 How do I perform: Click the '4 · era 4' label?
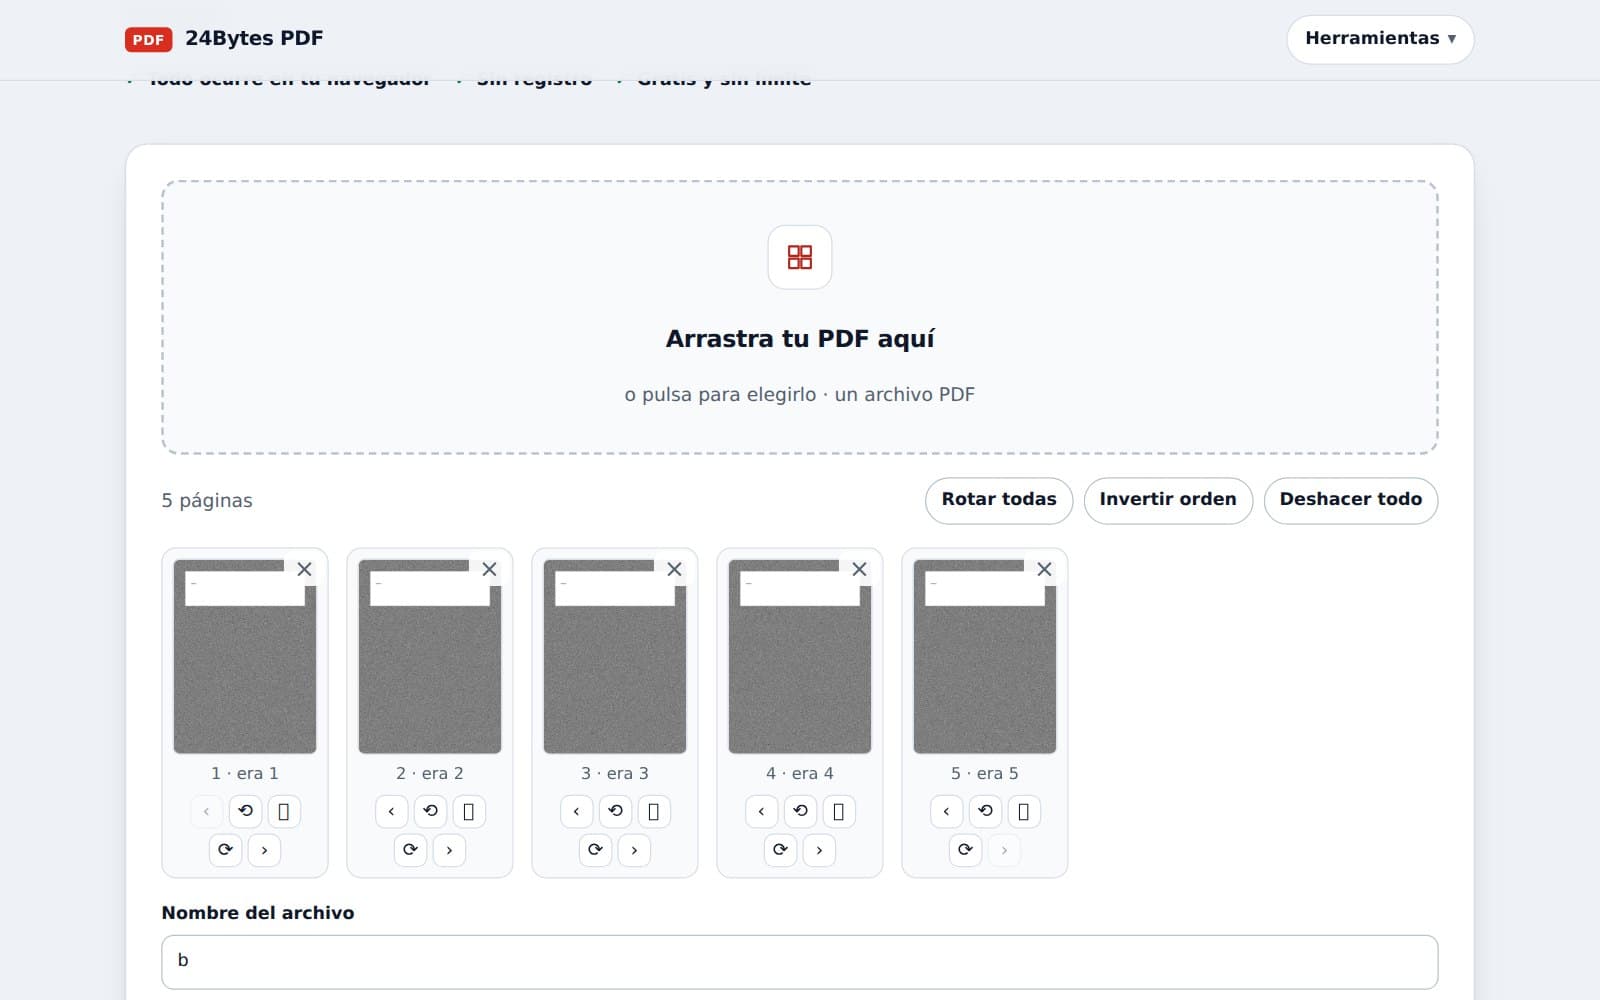pos(800,773)
